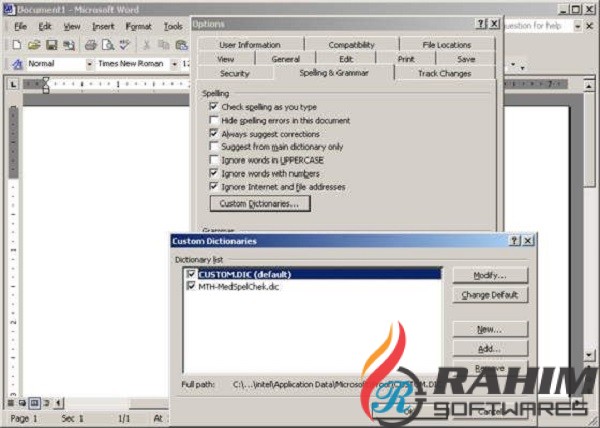
Task: Uncheck Ignore Internet and file addresses
Action: (214, 187)
